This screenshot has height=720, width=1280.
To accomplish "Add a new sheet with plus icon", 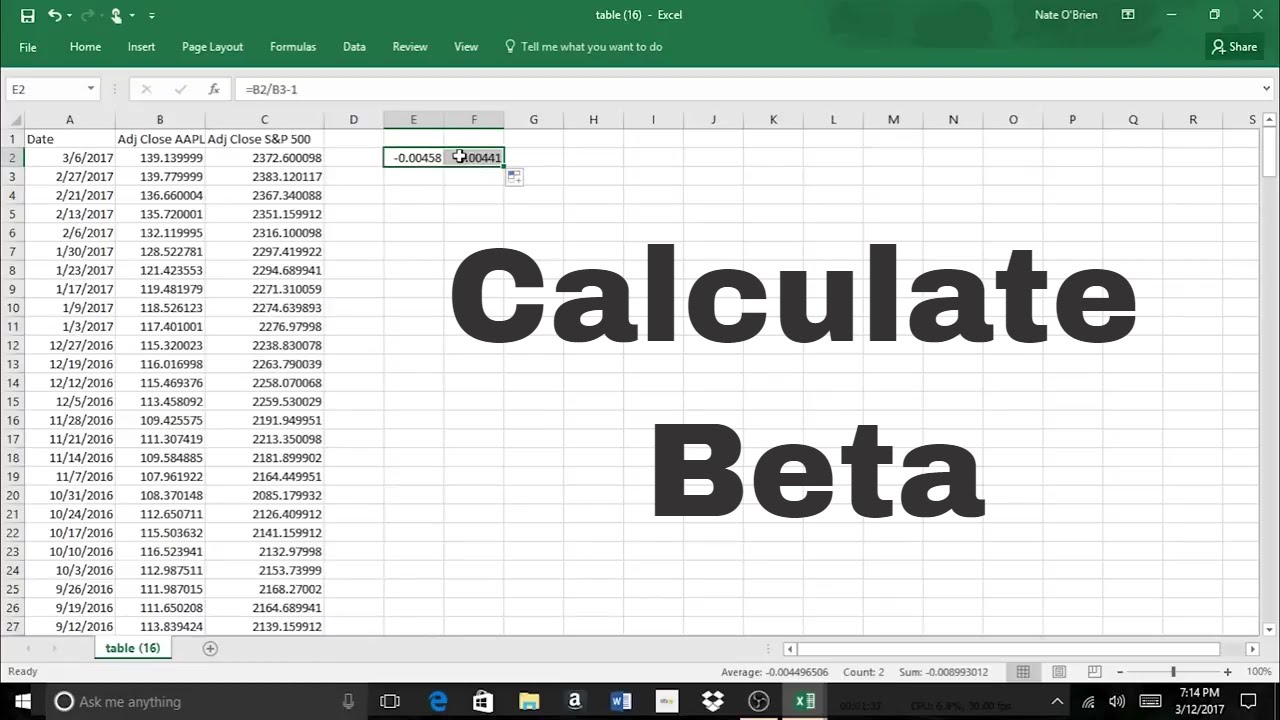I will [x=210, y=649].
